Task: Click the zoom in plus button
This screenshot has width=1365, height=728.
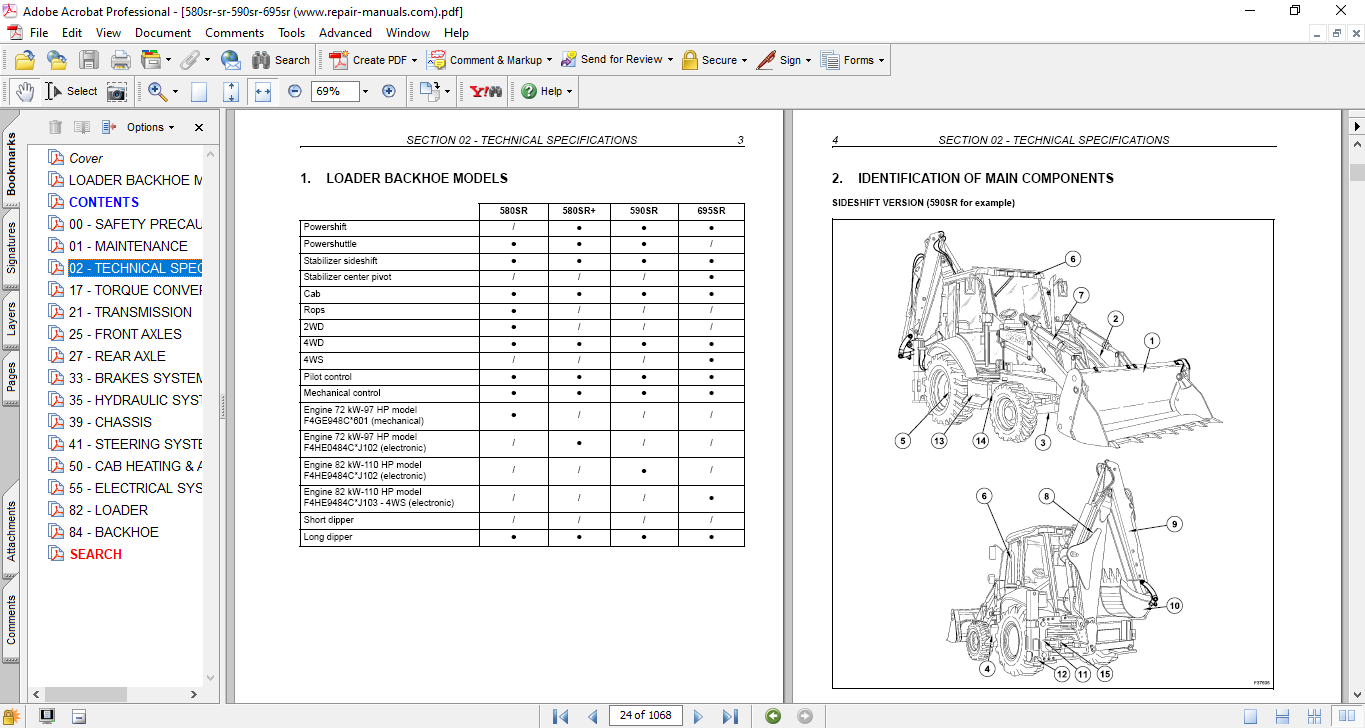Action: point(389,91)
